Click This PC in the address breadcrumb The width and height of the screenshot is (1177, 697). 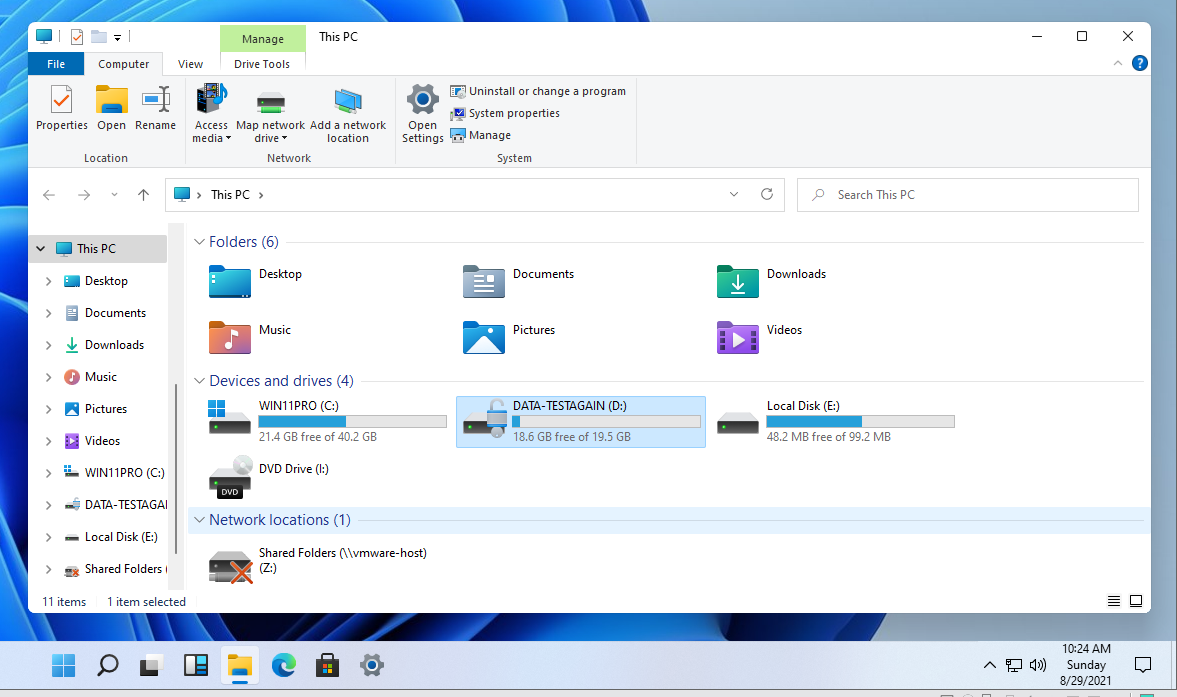point(230,195)
